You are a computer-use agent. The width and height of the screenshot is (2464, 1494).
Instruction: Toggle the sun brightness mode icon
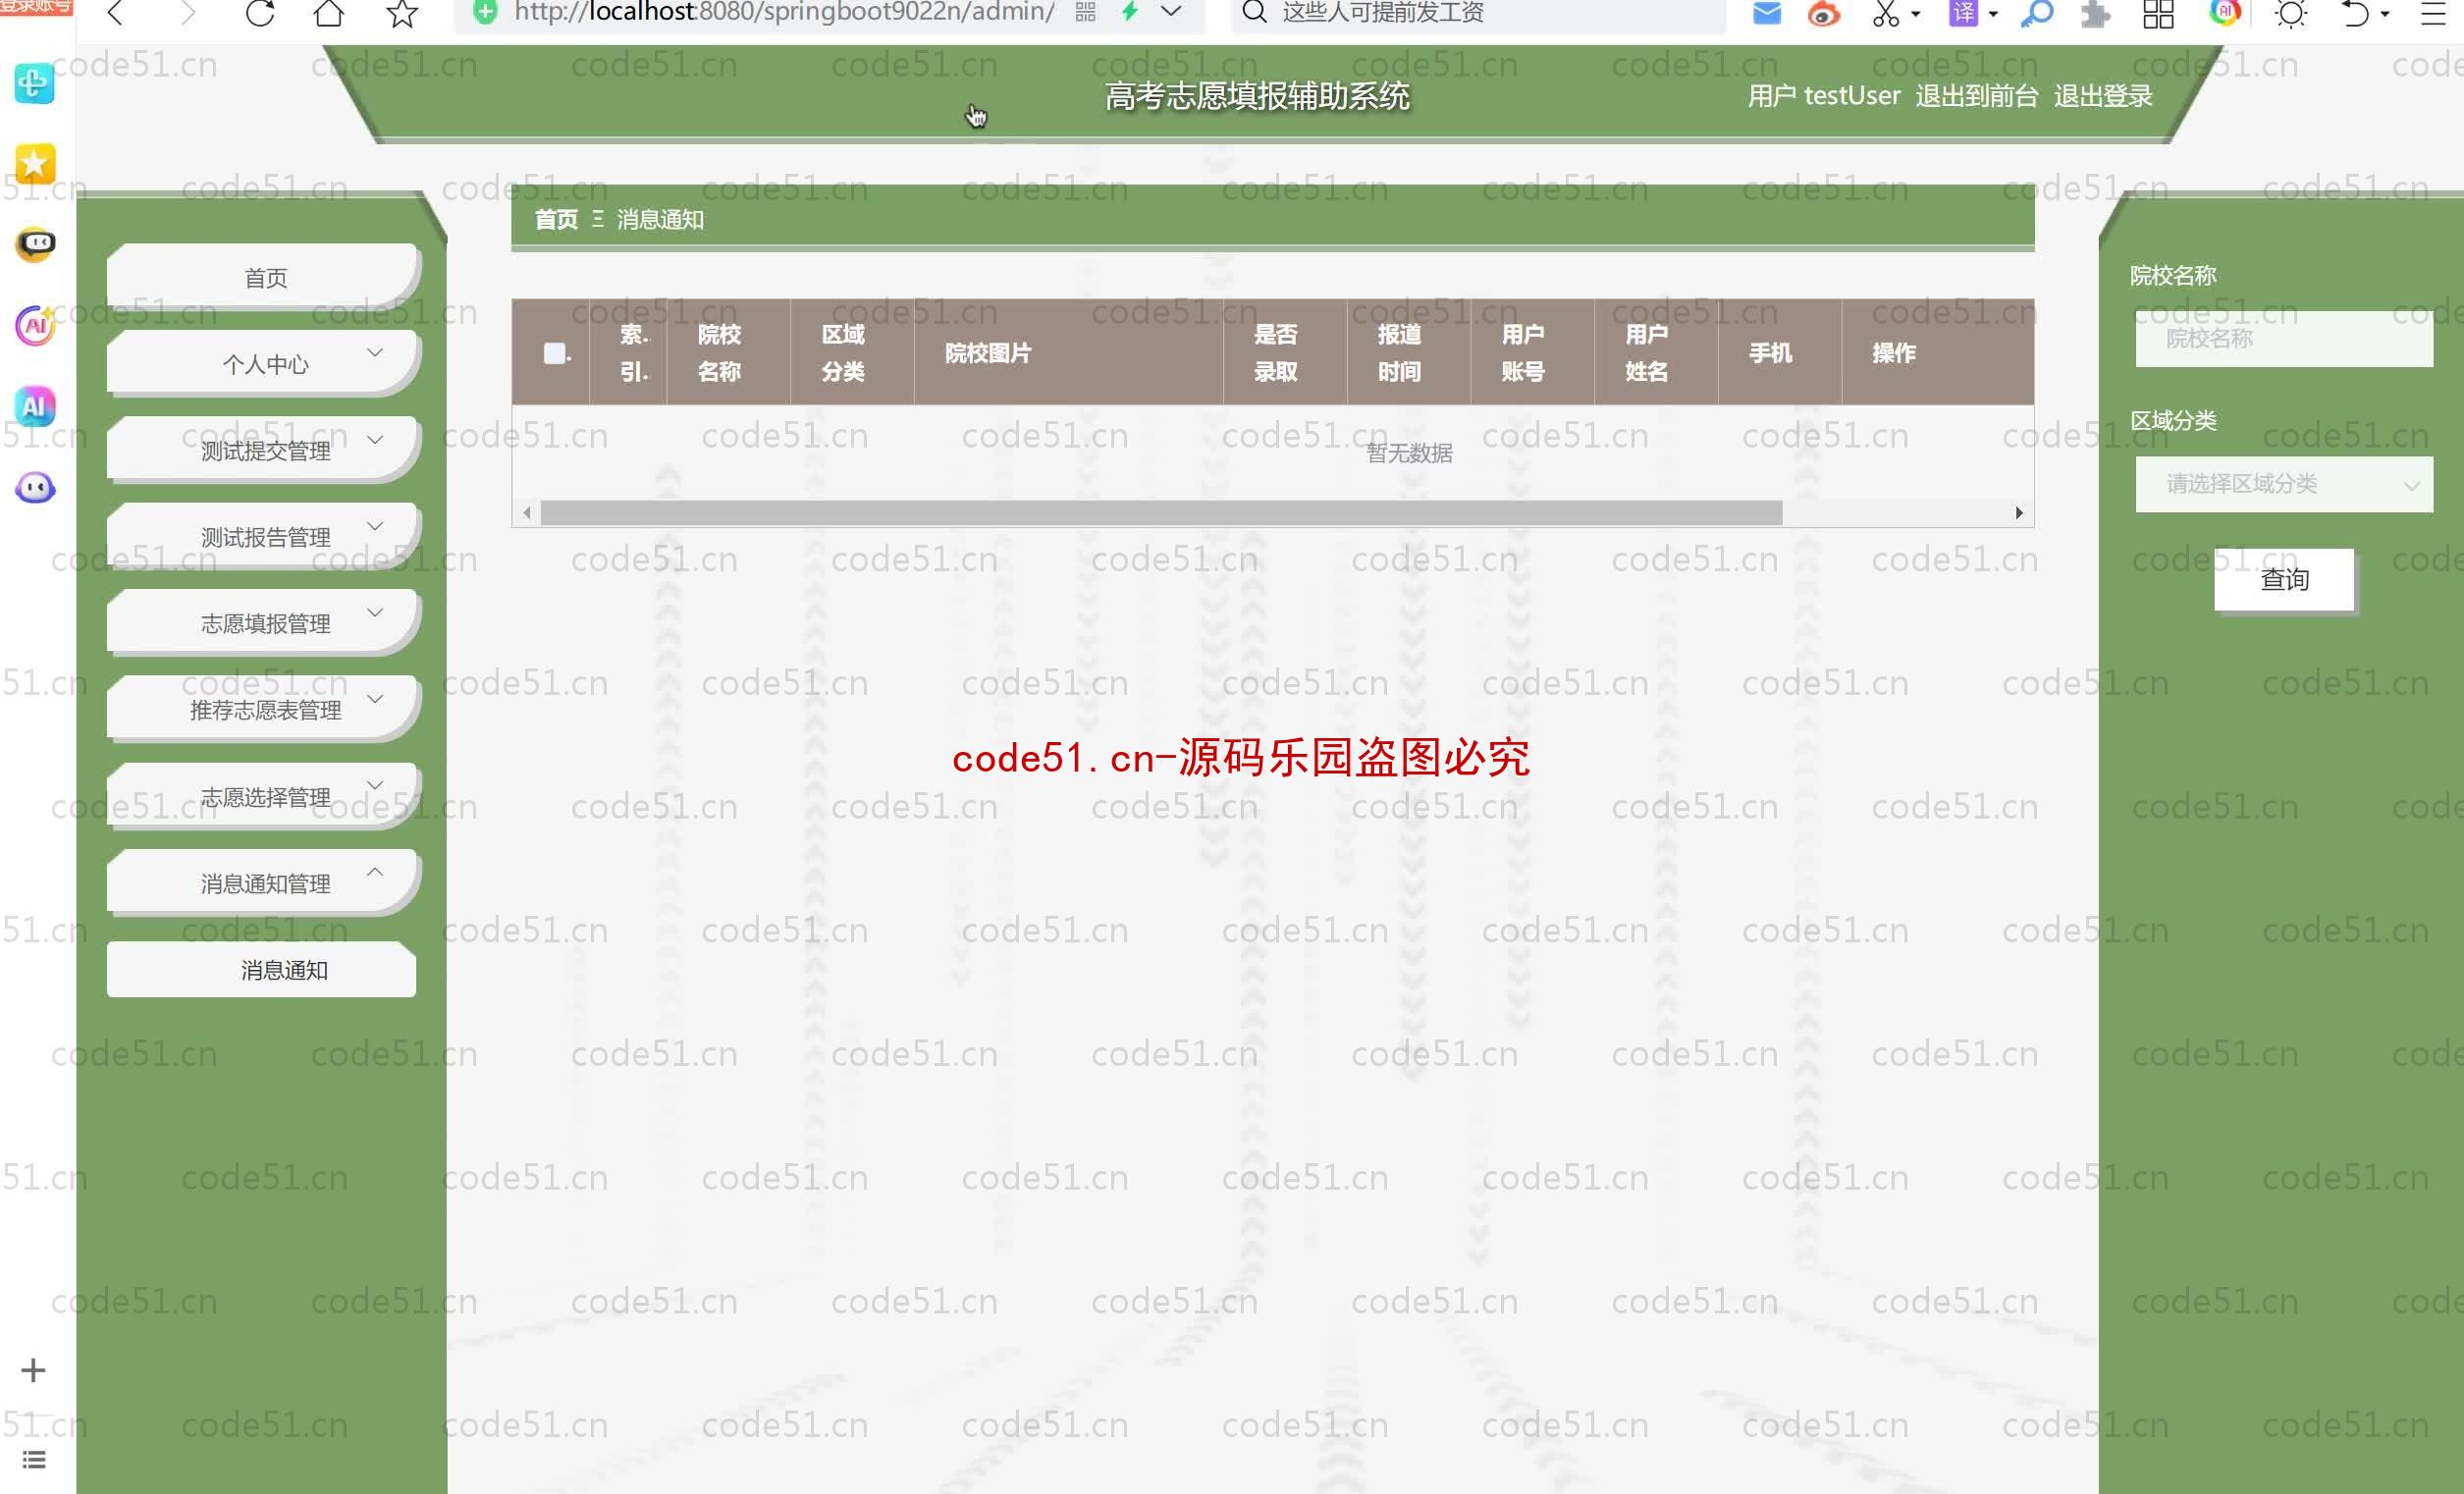point(2291,13)
